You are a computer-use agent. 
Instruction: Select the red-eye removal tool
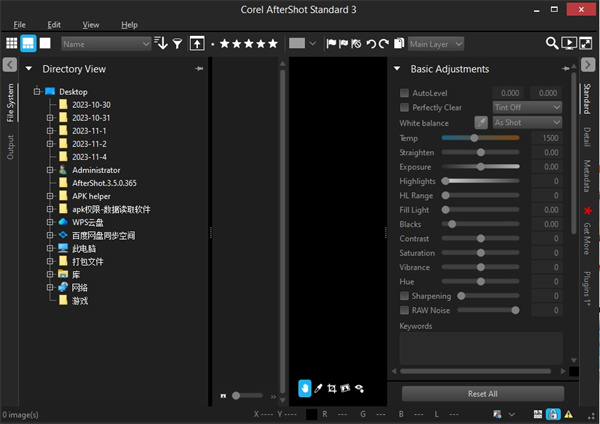[x=359, y=388]
